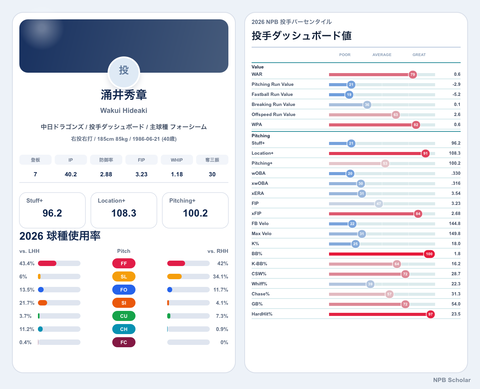
Task: Click the BB% percentile bubble
Action: pyautogui.click(x=429, y=254)
